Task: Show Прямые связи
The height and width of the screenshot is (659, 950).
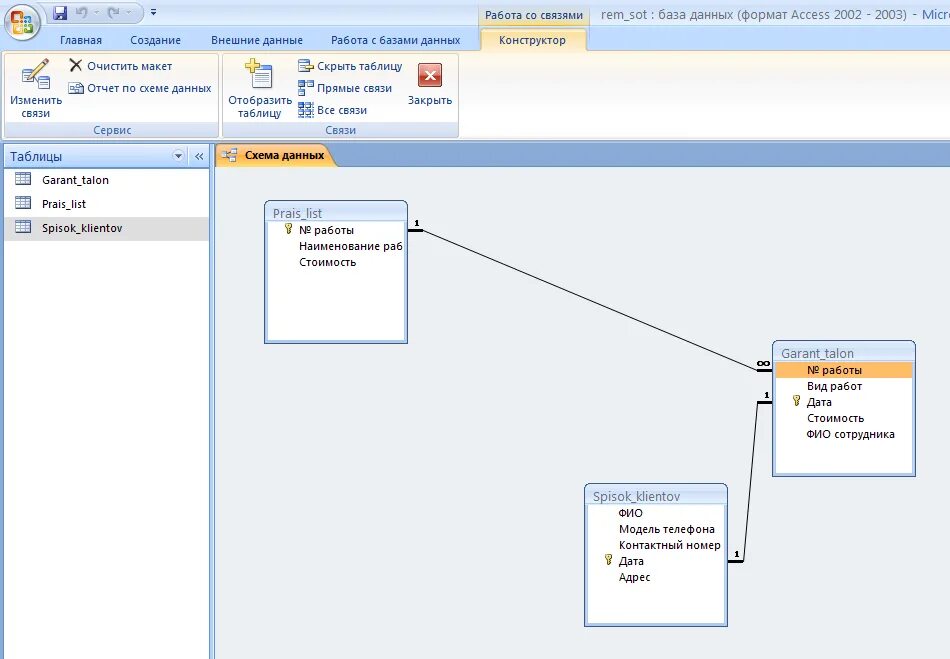Action: click(345, 88)
